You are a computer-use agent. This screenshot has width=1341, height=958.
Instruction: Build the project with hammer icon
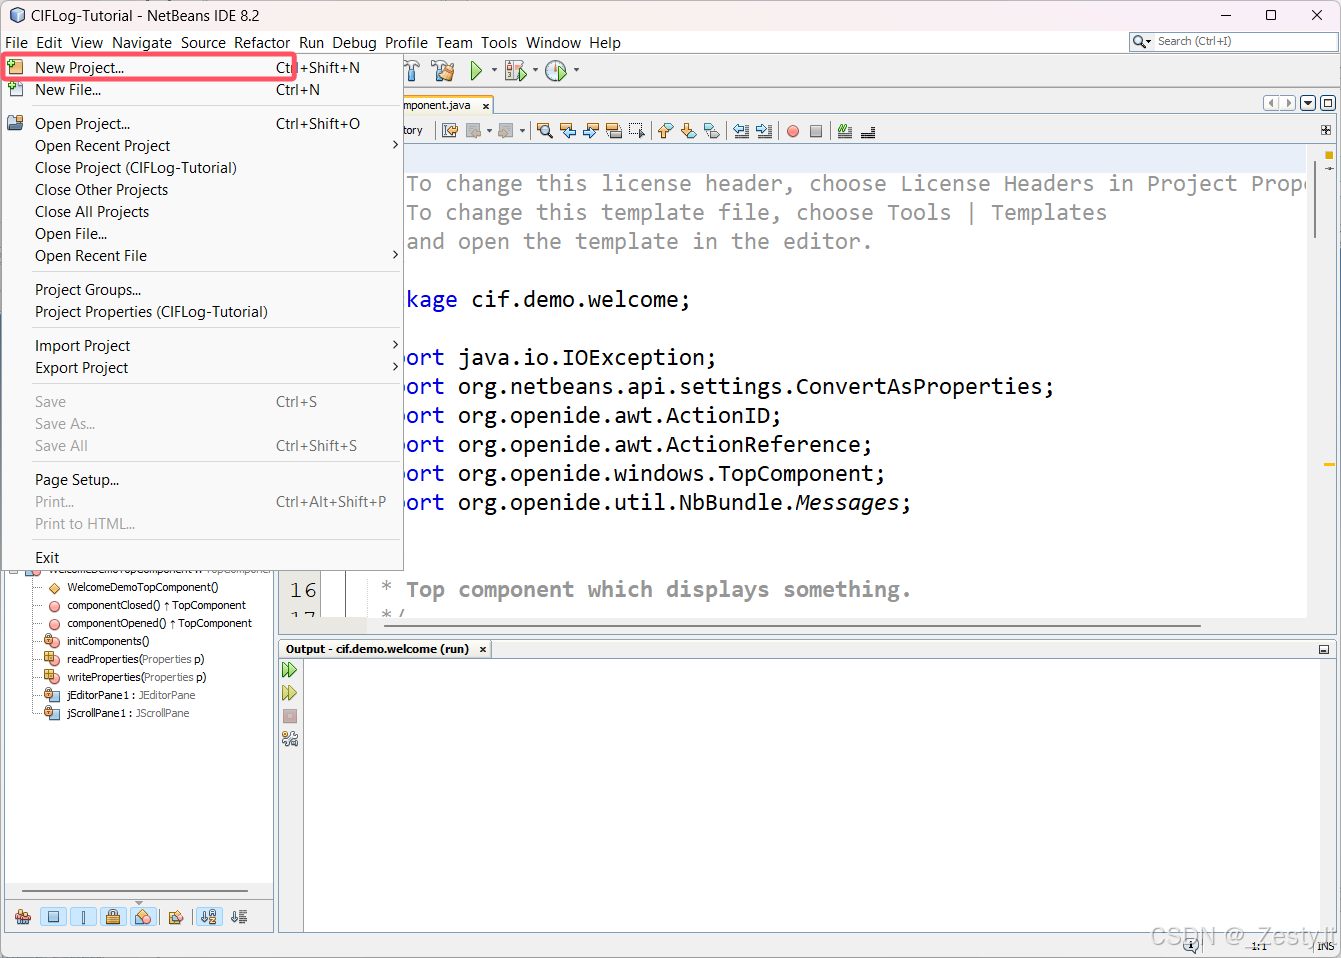click(x=410, y=70)
